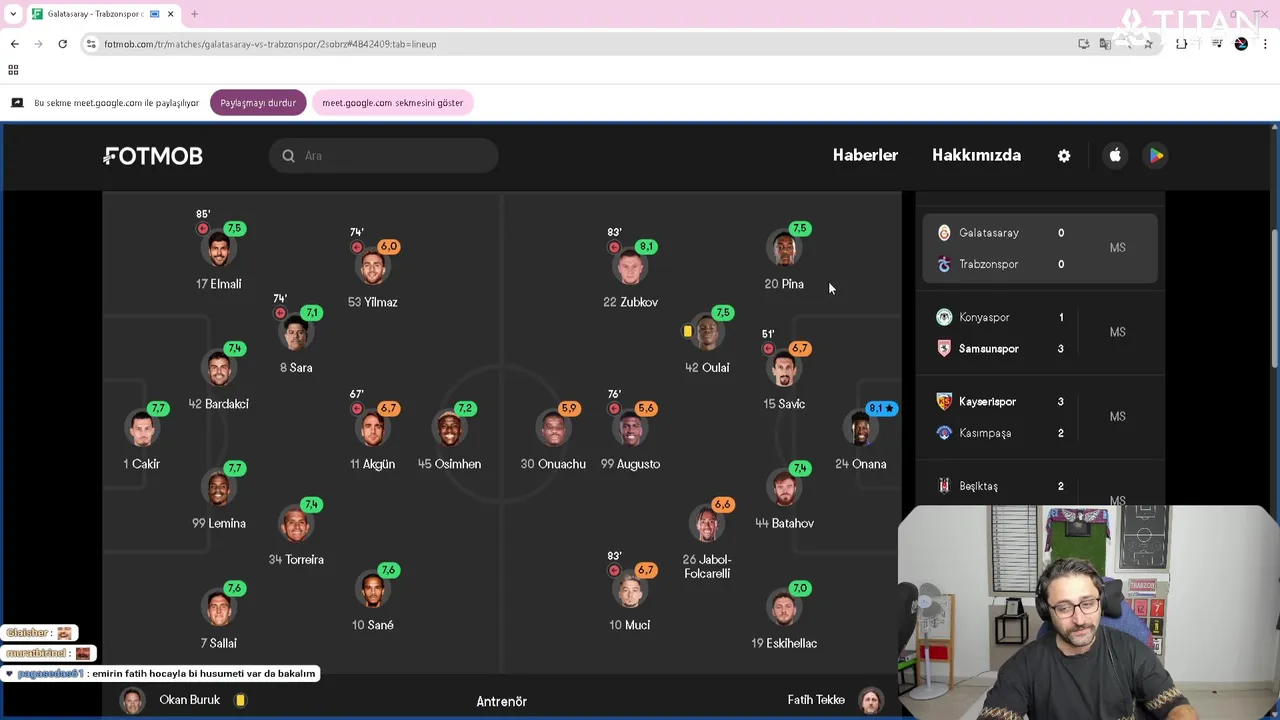
Task: Open the Chrome profile avatar
Action: tap(1241, 44)
